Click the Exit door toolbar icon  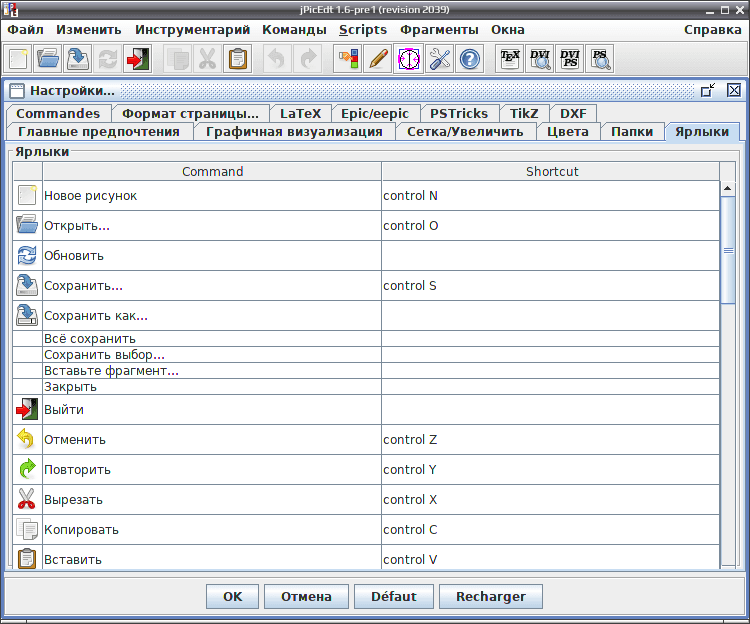(x=137, y=59)
